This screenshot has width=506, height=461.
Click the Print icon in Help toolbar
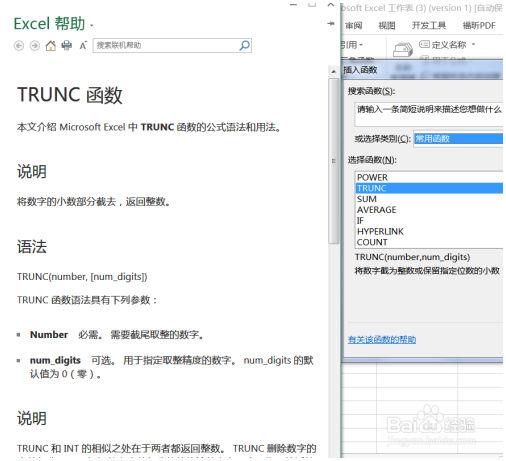pos(67,45)
